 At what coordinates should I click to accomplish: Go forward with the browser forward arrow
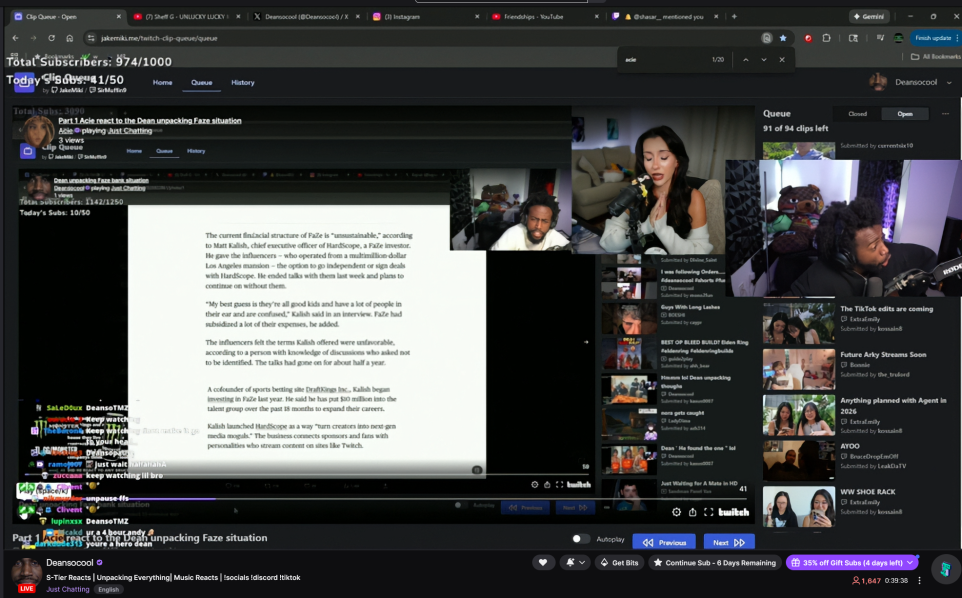33,38
